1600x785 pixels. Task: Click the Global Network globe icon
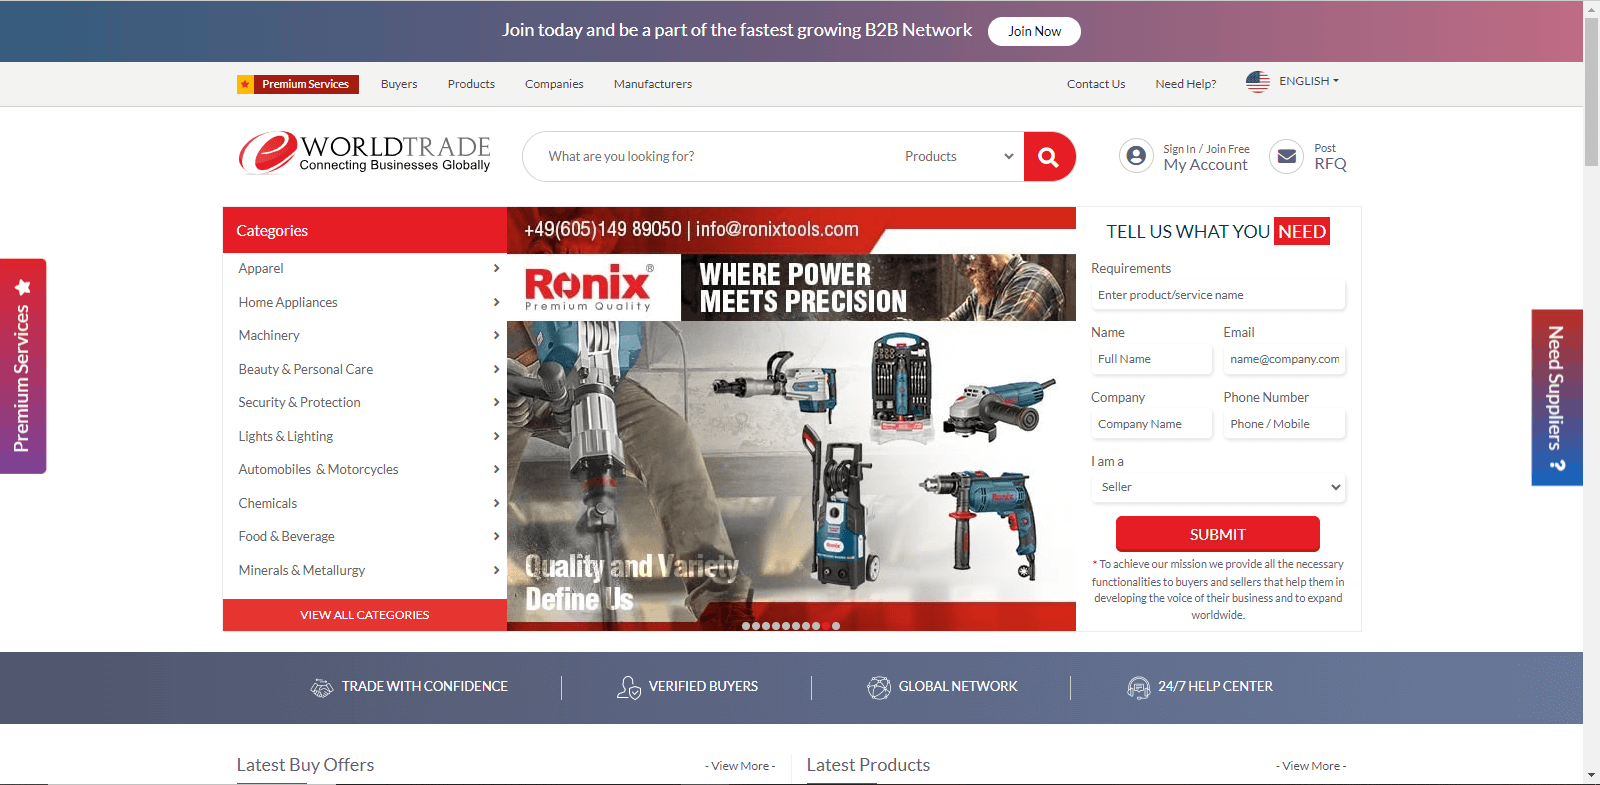point(879,687)
